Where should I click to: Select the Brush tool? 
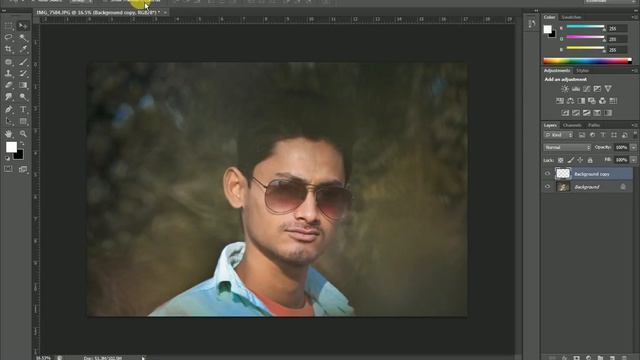(x=23, y=62)
